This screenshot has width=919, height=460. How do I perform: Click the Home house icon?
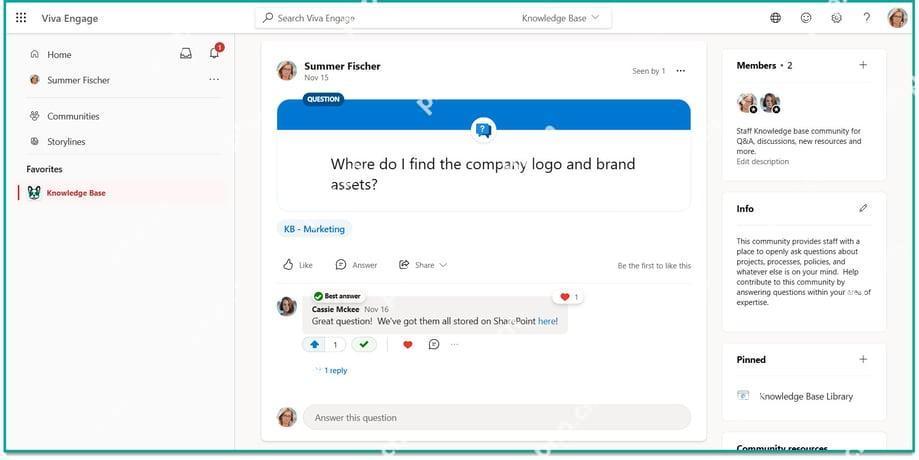pos(34,54)
